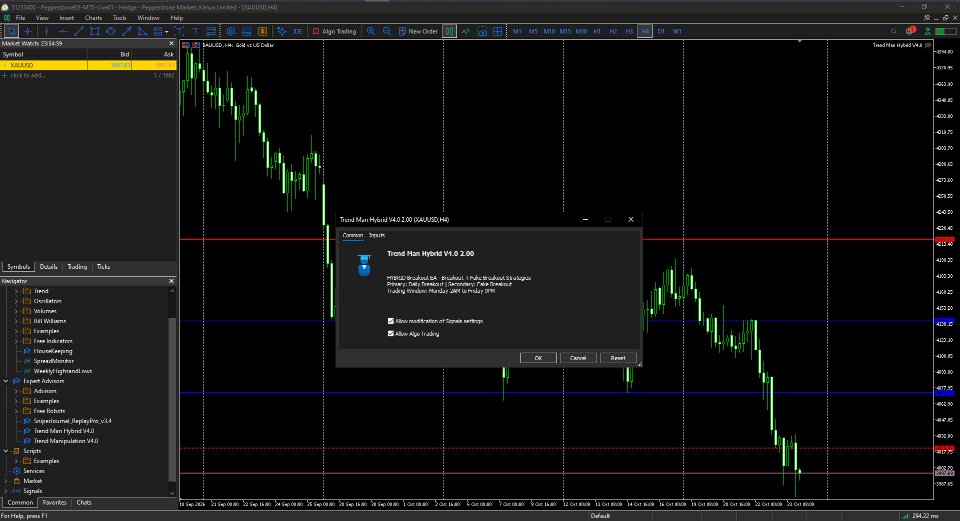Screen dimensions: 960x521
Task: Toggle the Algo Trading toolbar button
Action: 334,31
